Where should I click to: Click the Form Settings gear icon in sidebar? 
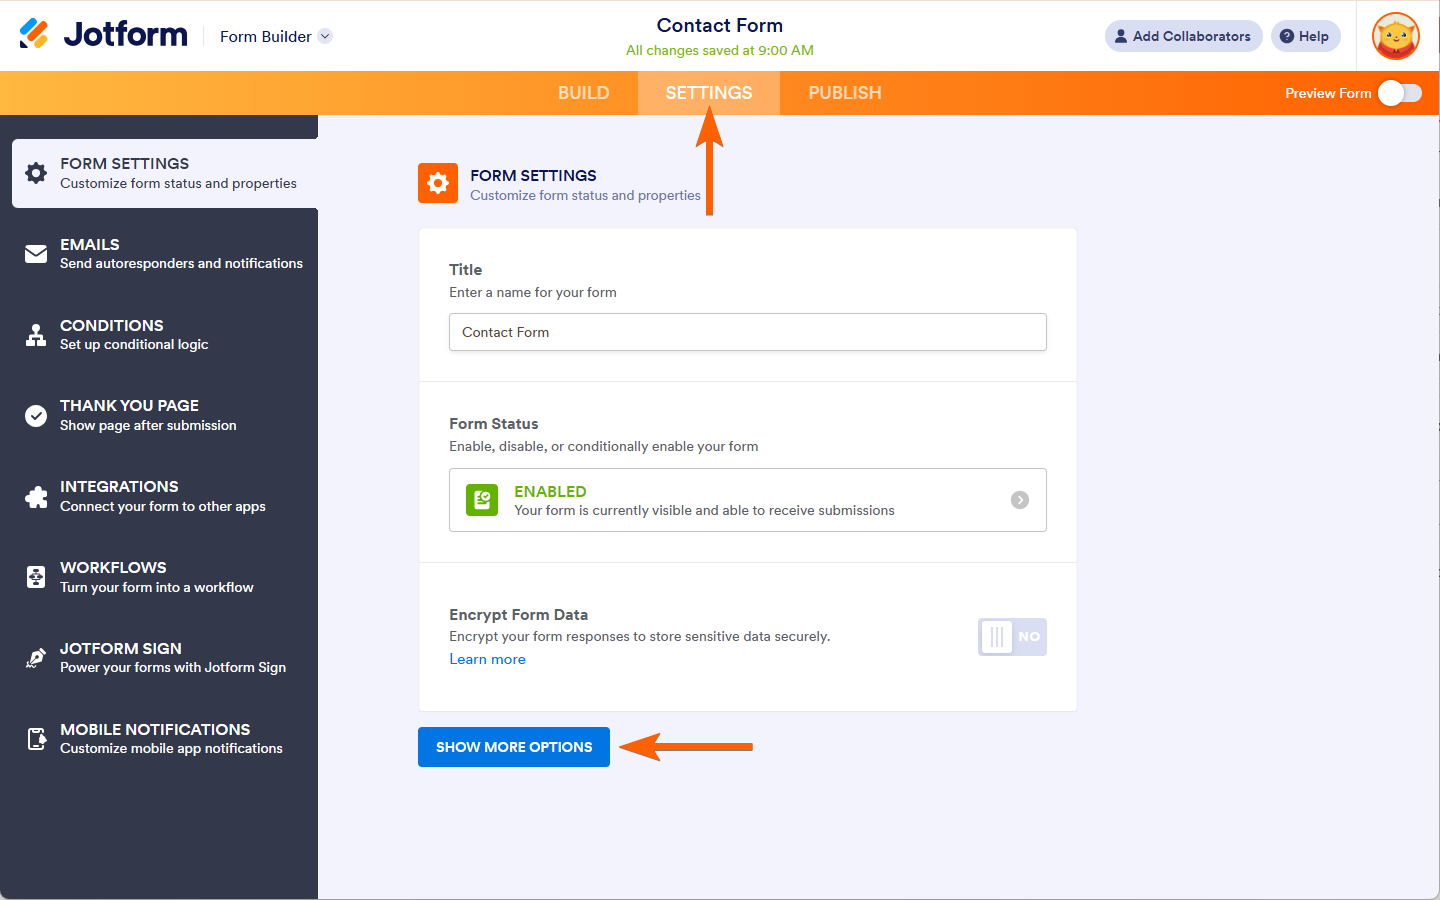coord(36,173)
